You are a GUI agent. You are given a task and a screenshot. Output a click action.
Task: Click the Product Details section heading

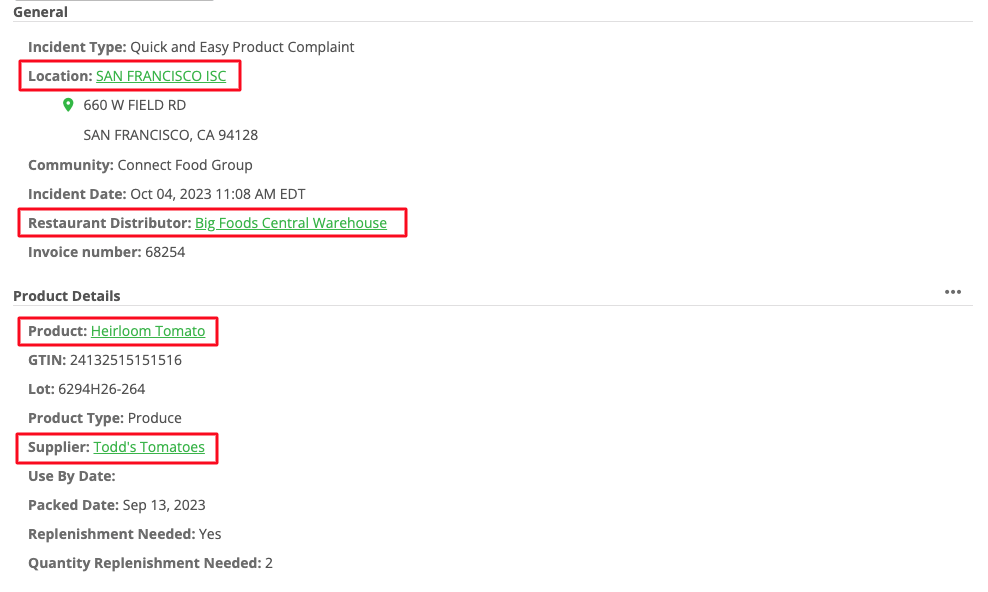[x=67, y=296]
